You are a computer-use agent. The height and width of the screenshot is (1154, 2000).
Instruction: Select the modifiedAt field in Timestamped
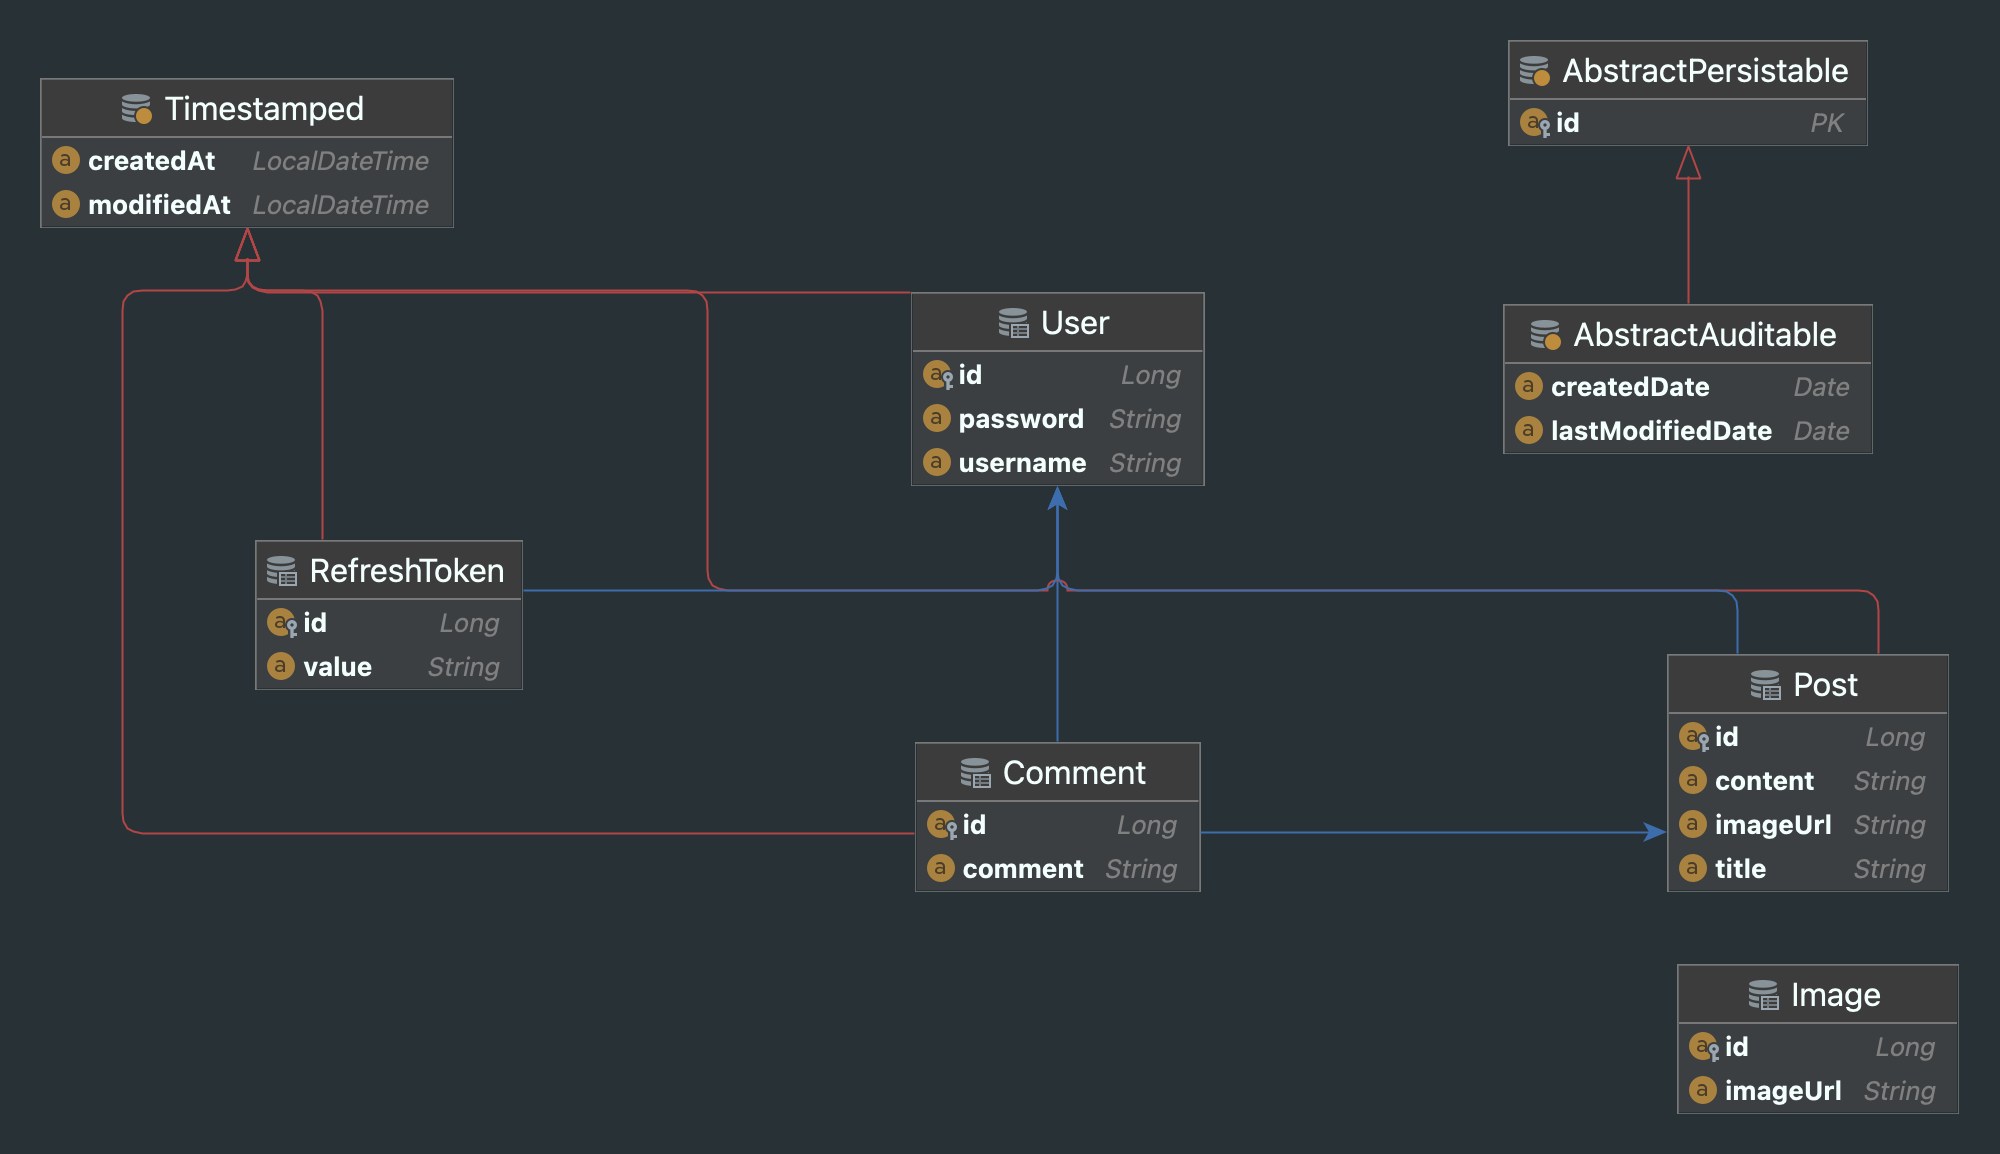(159, 205)
